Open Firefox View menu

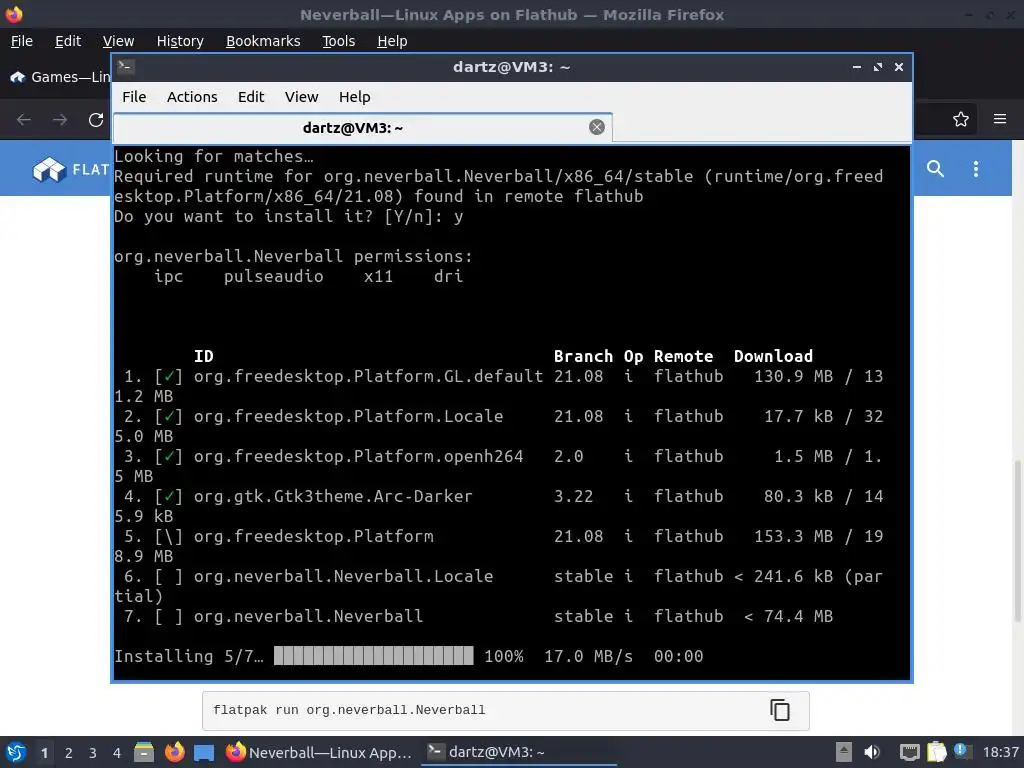(118, 41)
